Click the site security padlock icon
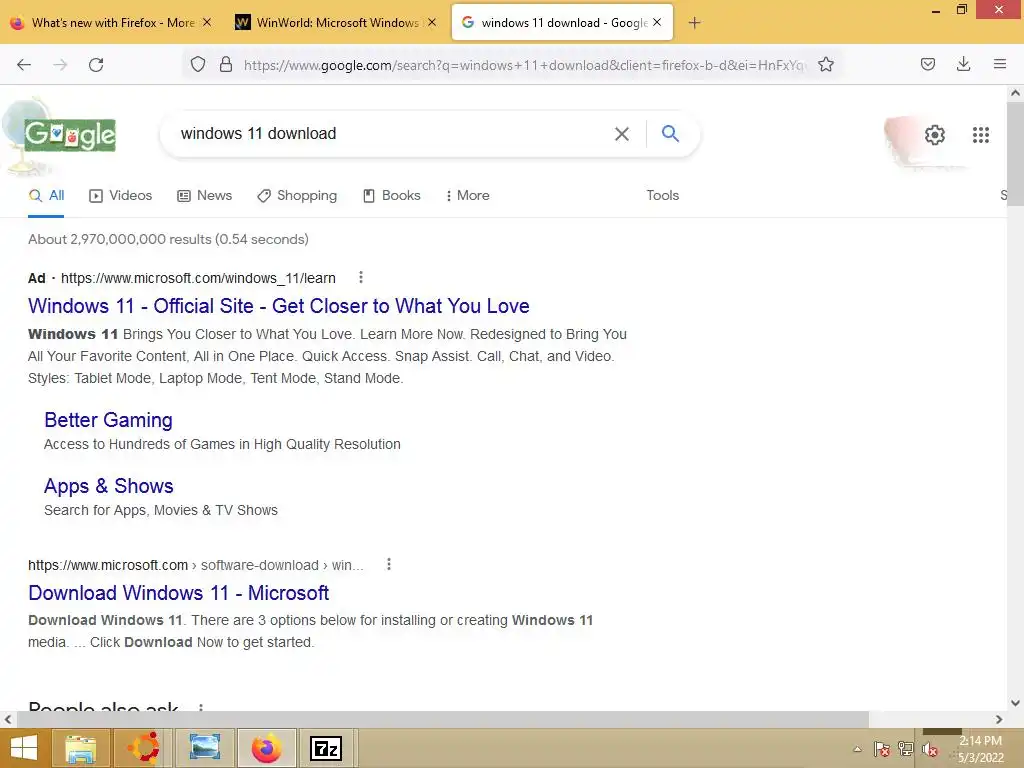The height and width of the screenshot is (768, 1024). (x=226, y=64)
